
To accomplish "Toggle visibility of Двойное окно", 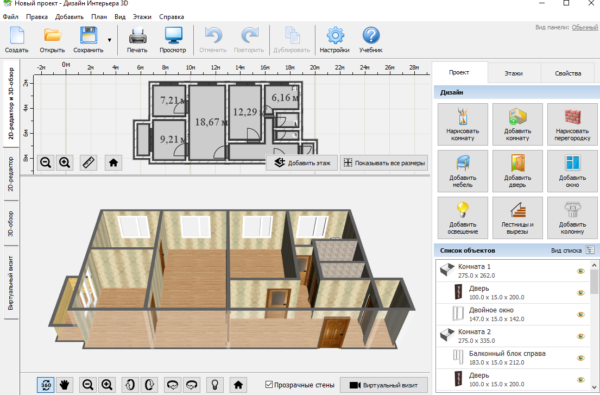I will point(581,315).
